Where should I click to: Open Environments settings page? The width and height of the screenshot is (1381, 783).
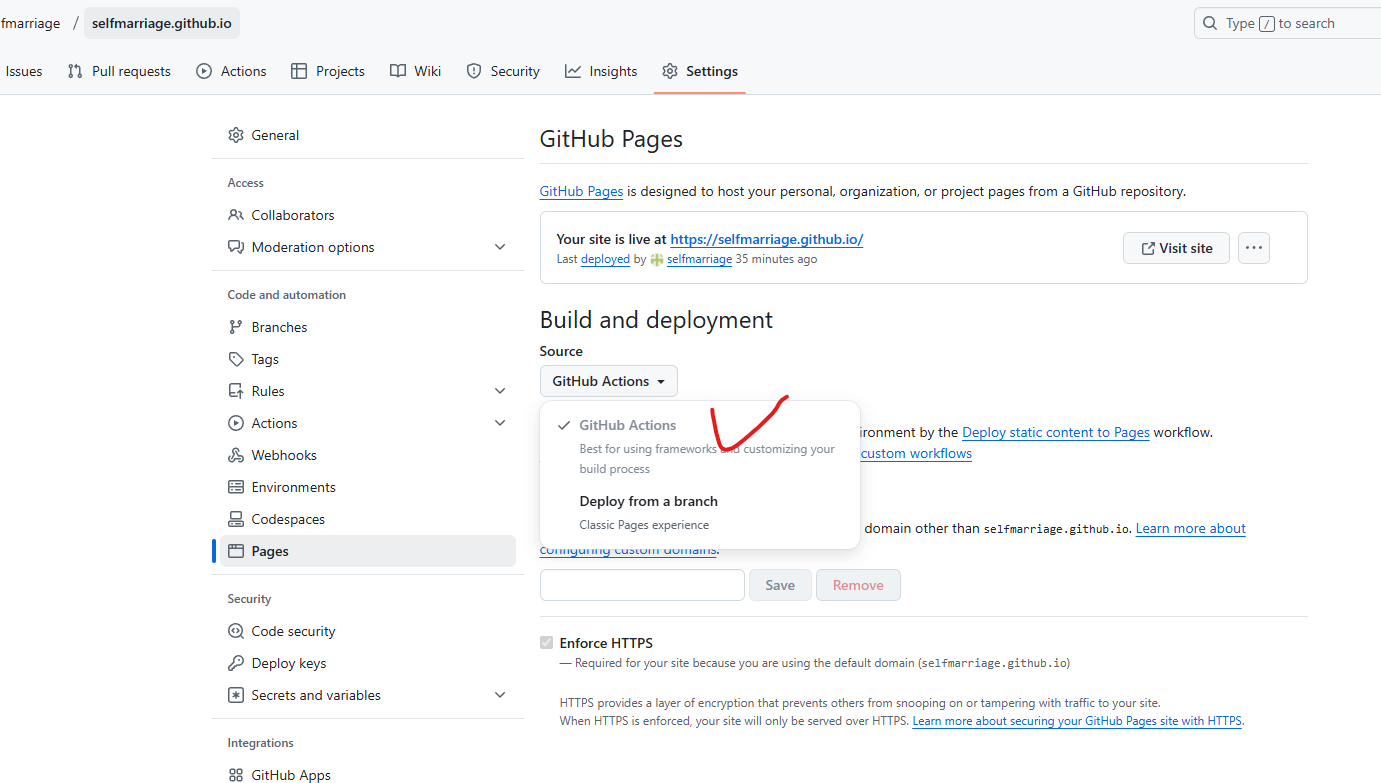(x=368, y=487)
